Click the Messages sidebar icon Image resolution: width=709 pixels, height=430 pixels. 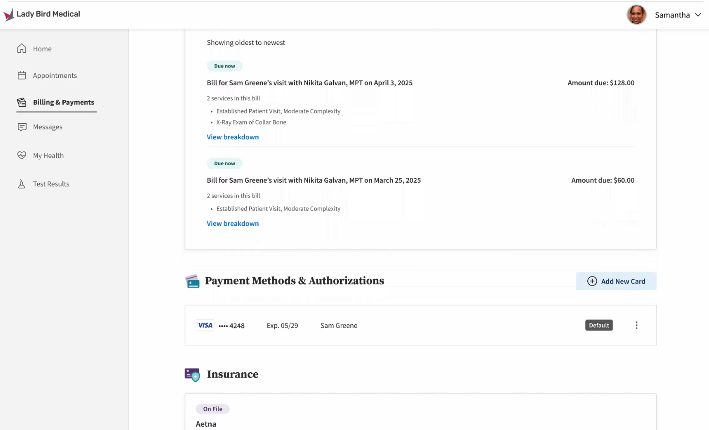pyautogui.click(x=22, y=127)
